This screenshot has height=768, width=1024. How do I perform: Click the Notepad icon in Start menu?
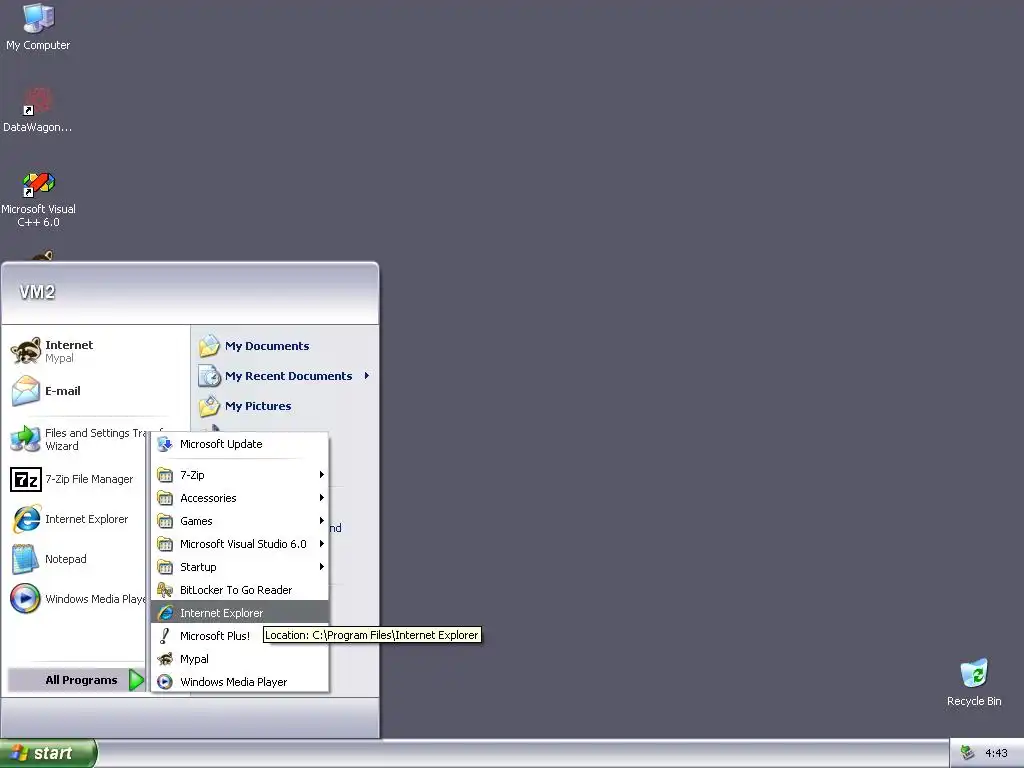coord(26,559)
